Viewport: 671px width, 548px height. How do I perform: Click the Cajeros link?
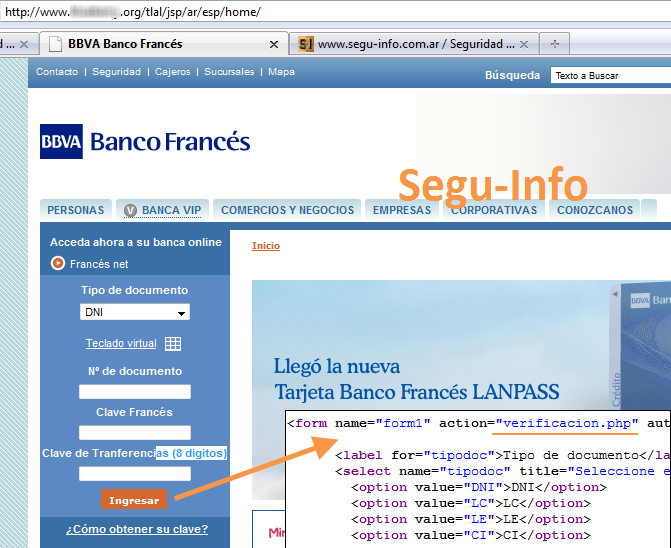point(172,72)
